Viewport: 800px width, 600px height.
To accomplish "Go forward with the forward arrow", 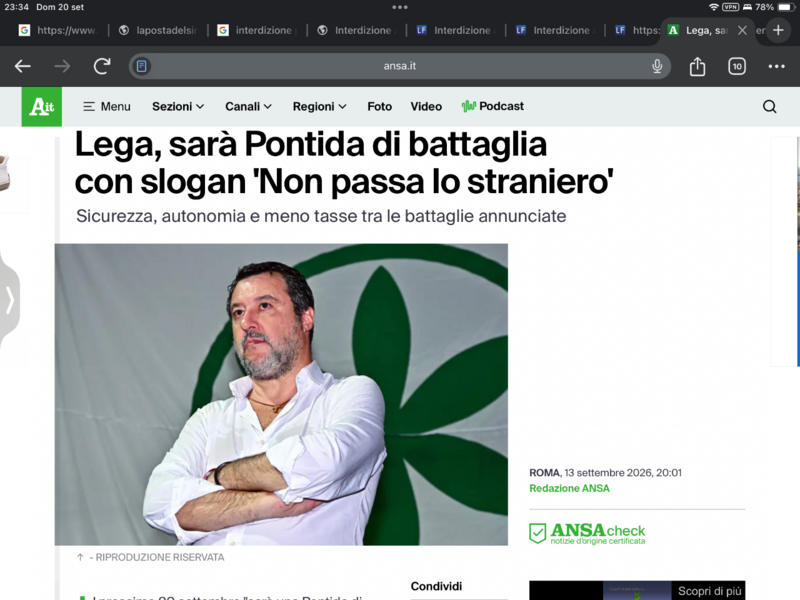I will point(62,66).
